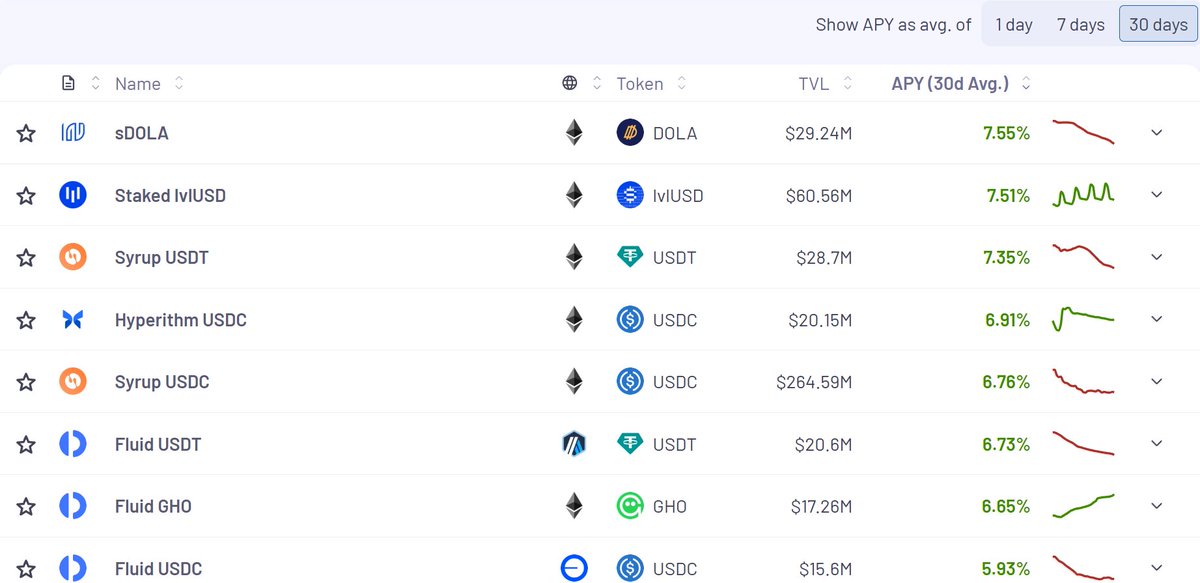Click USDT token icon in Syrup USDT row
Viewport: 1200px width, 583px height.
pyautogui.click(x=630, y=257)
